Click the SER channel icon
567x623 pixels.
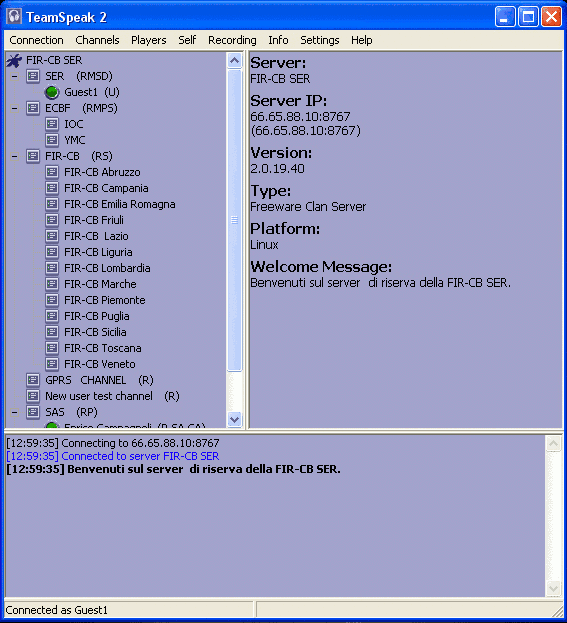click(33, 76)
